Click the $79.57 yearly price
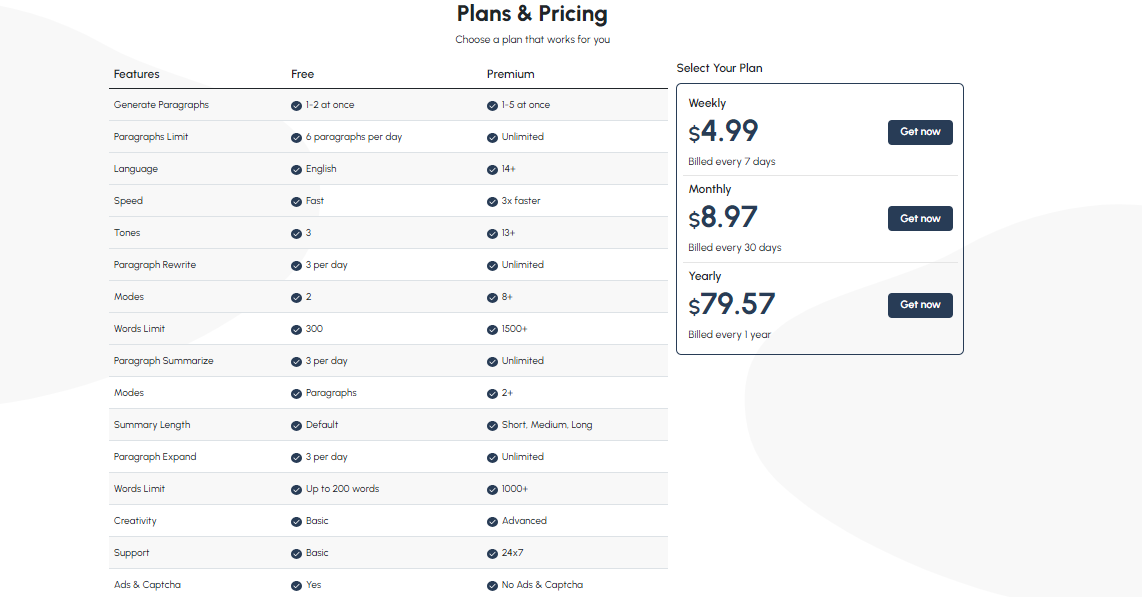 pyautogui.click(x=731, y=304)
